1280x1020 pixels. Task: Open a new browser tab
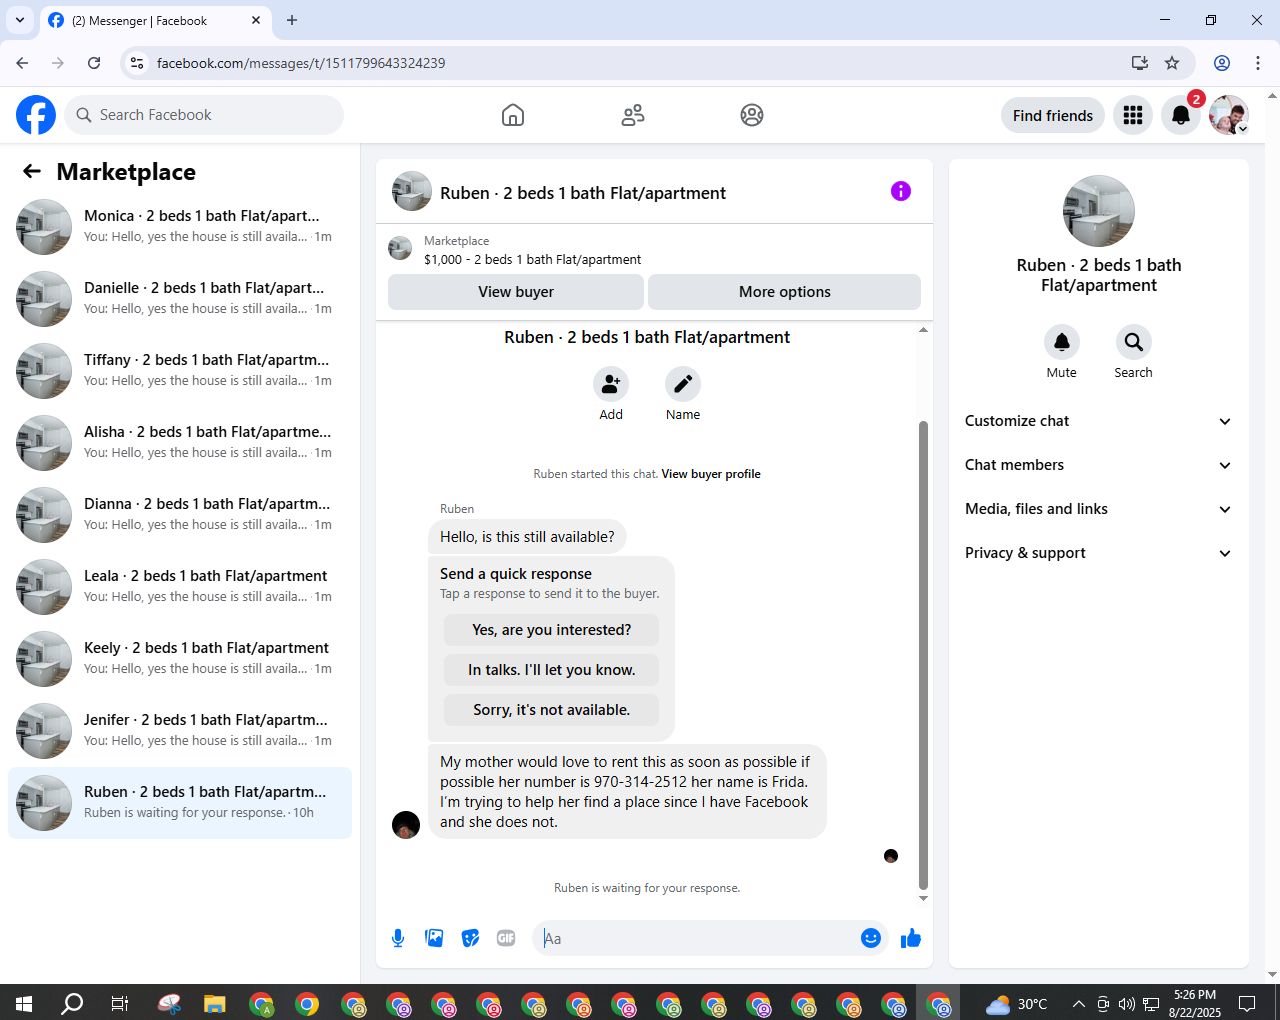(x=292, y=20)
